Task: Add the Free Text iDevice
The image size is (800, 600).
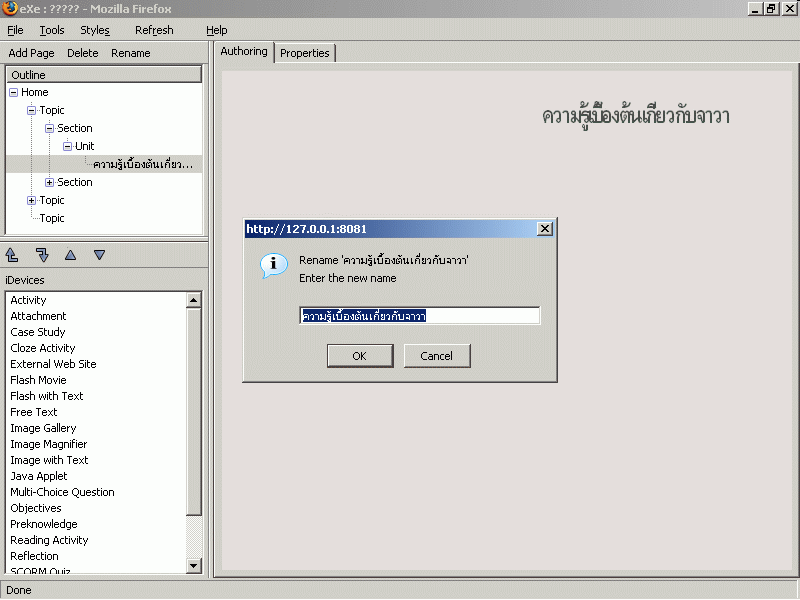Action: click(x=34, y=412)
